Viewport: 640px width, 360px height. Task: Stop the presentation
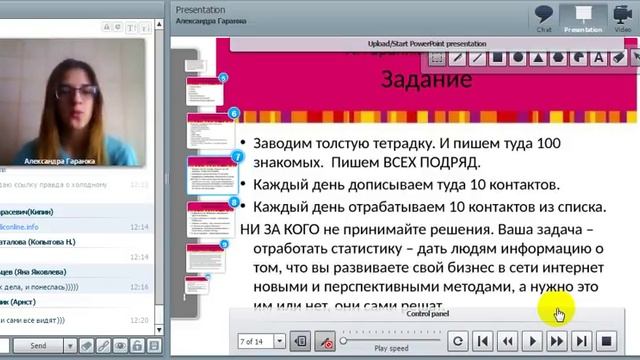pyautogui.click(x=607, y=341)
